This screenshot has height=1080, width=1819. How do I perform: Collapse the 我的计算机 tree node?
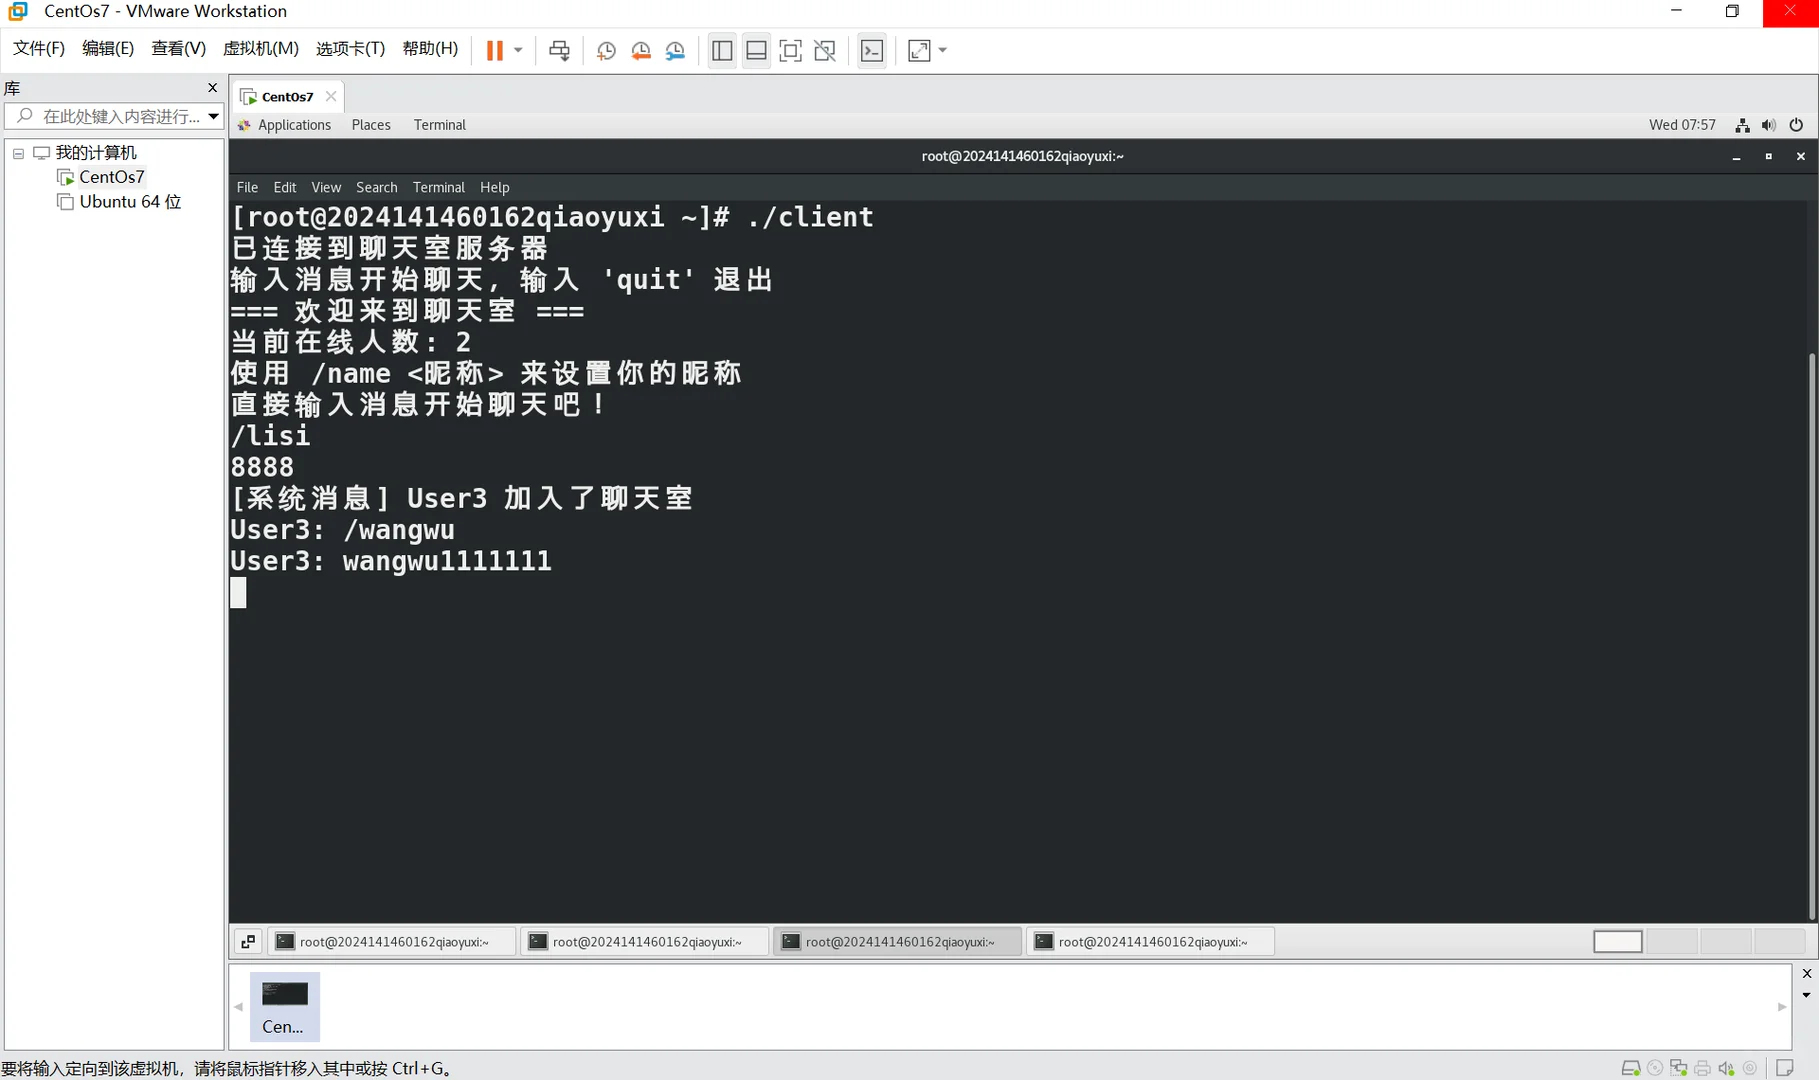18,153
